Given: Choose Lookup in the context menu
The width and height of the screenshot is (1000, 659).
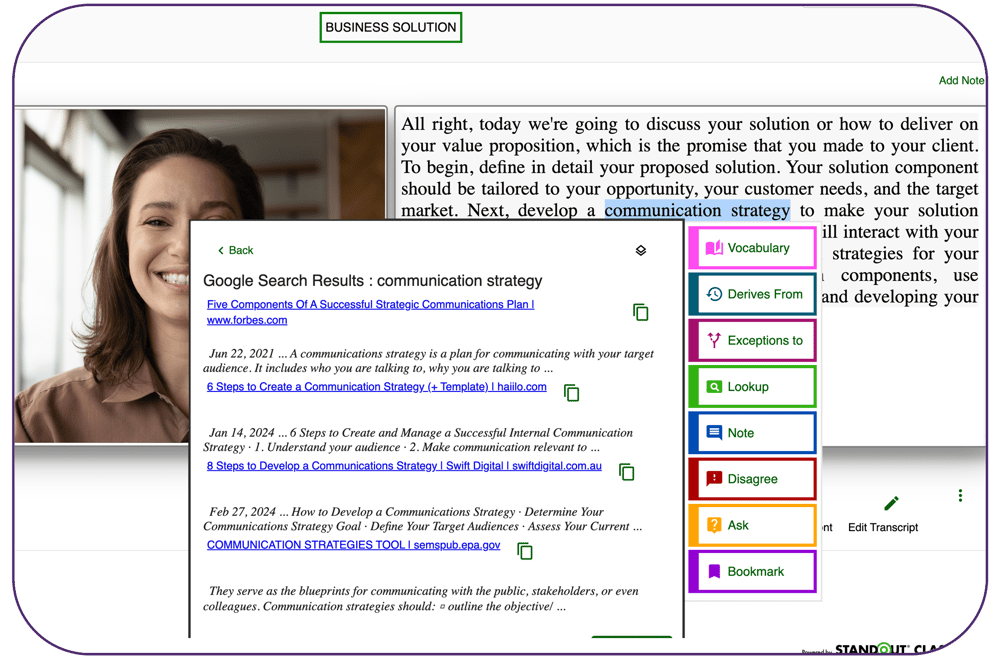Looking at the screenshot, I should point(753,387).
